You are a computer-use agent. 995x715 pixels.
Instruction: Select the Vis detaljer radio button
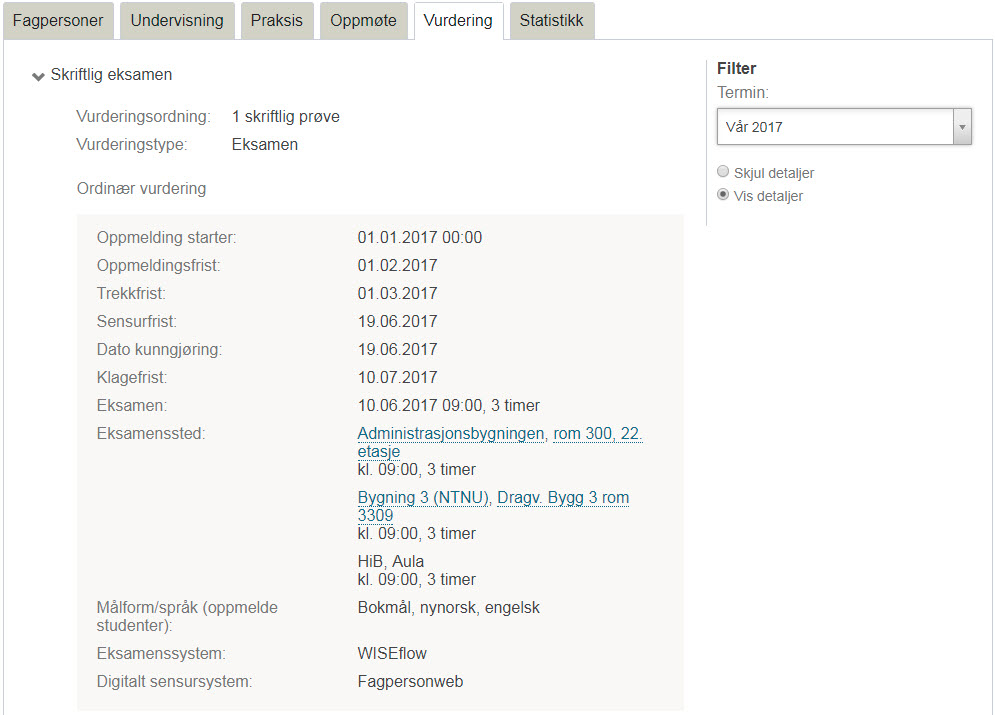(723, 195)
